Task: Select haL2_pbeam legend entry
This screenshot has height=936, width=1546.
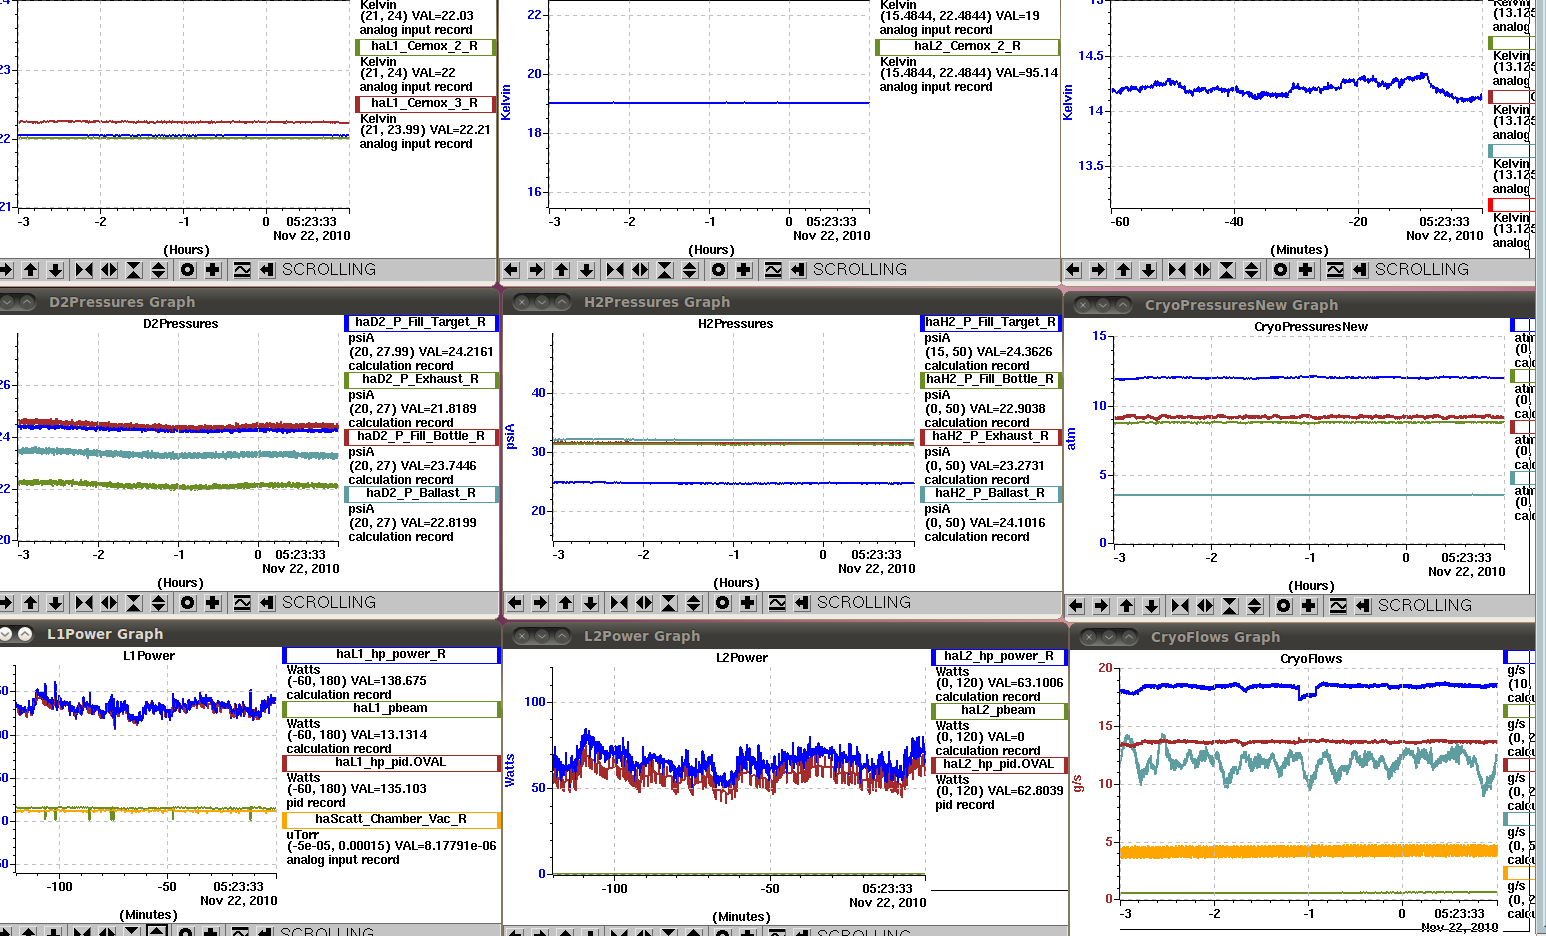Action: click(999, 710)
